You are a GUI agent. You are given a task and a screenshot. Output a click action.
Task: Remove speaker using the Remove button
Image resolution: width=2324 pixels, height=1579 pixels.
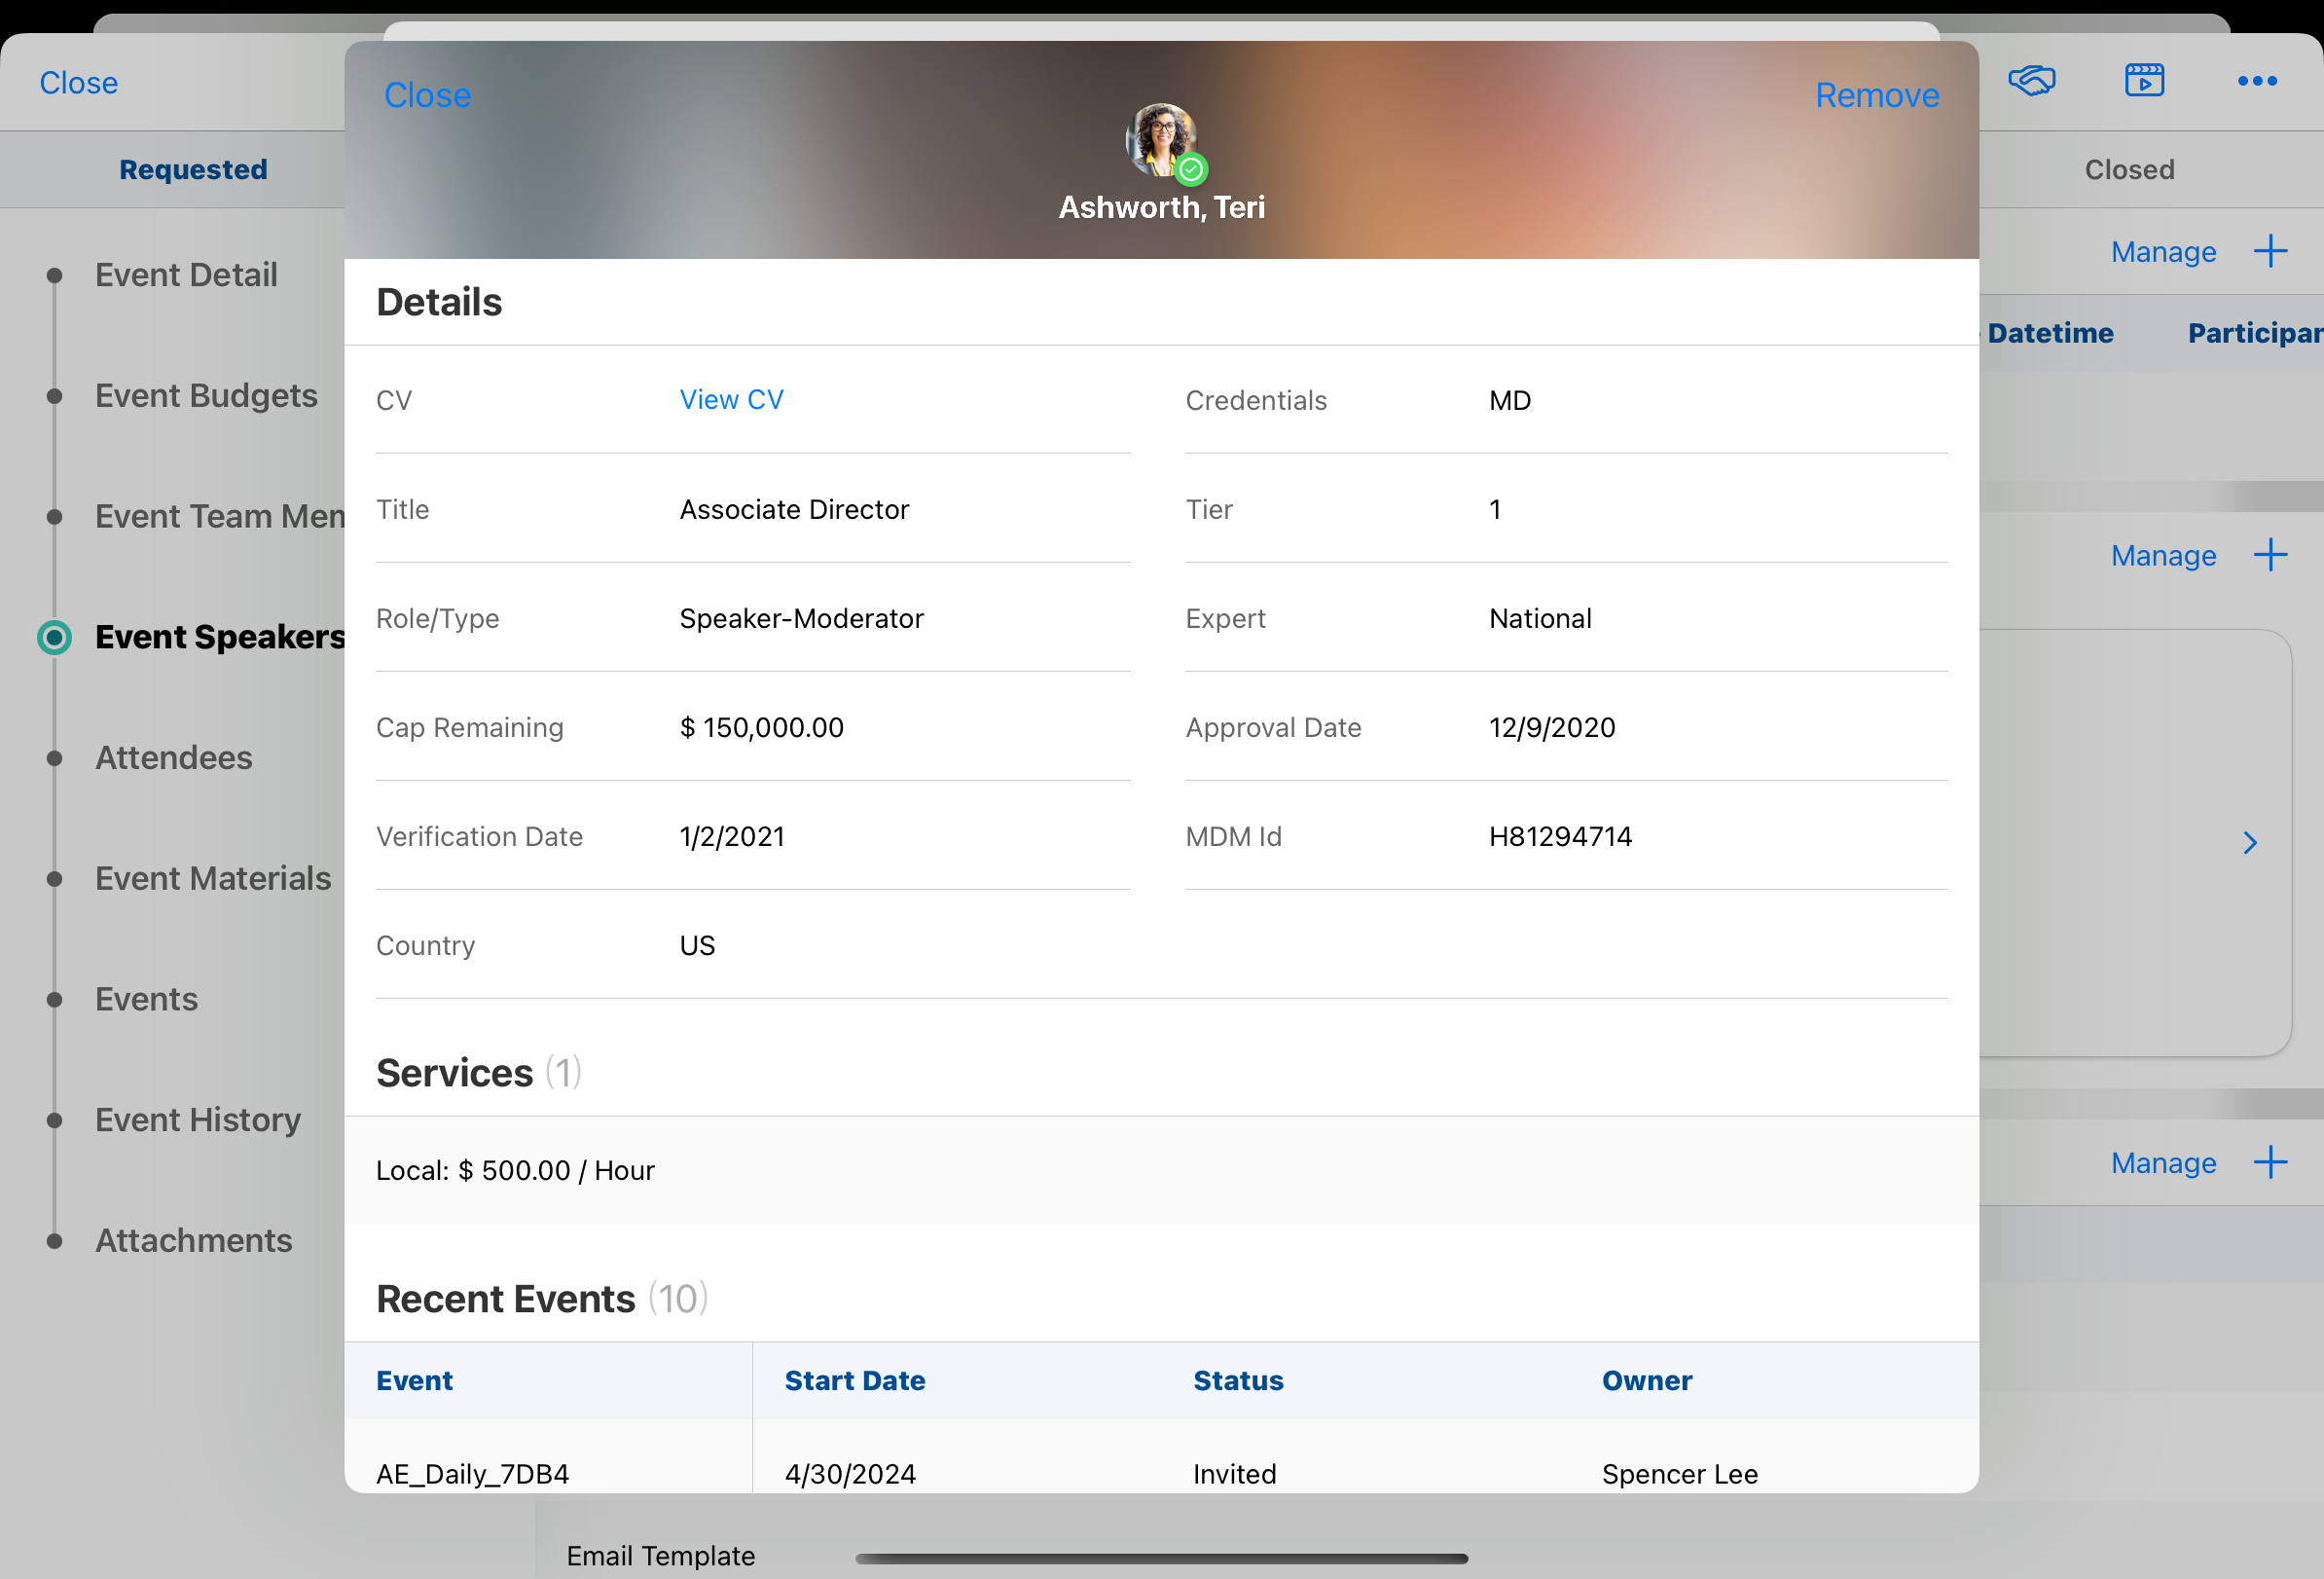[x=1876, y=95]
